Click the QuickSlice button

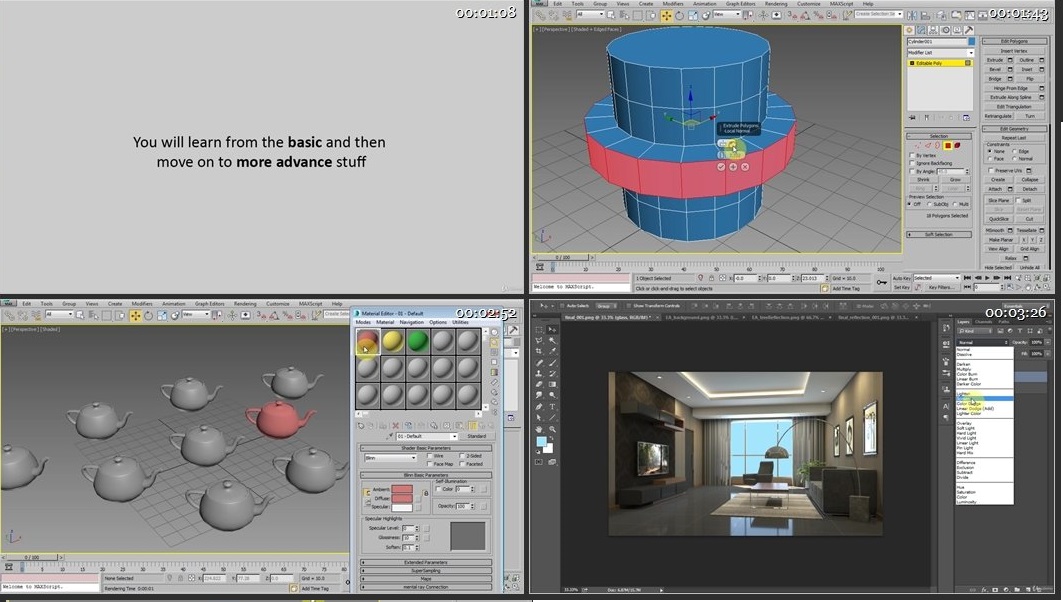coord(999,219)
